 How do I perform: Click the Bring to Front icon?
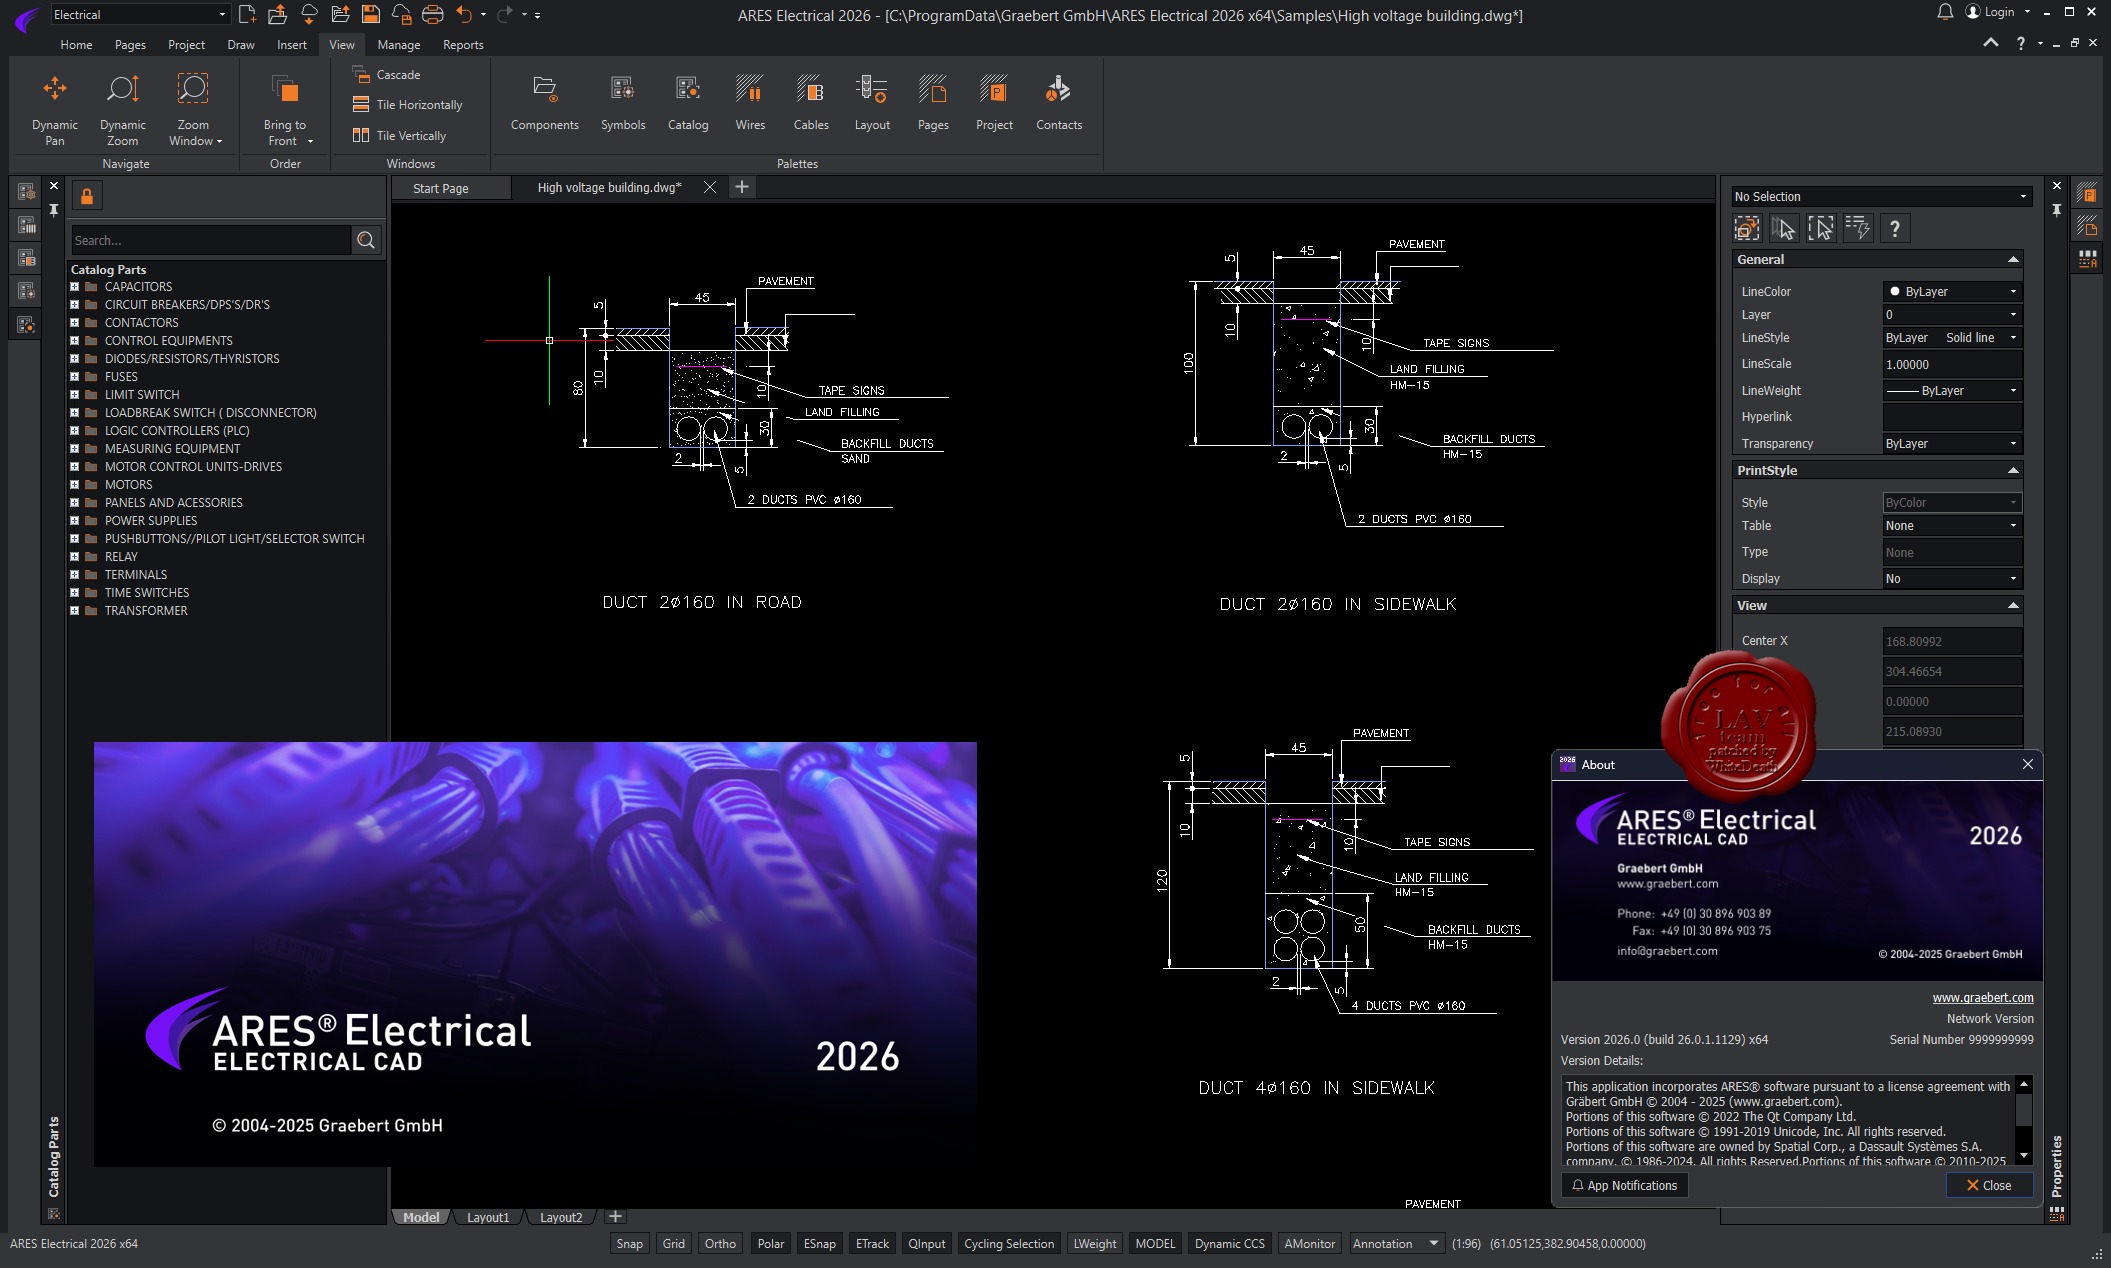click(x=285, y=90)
